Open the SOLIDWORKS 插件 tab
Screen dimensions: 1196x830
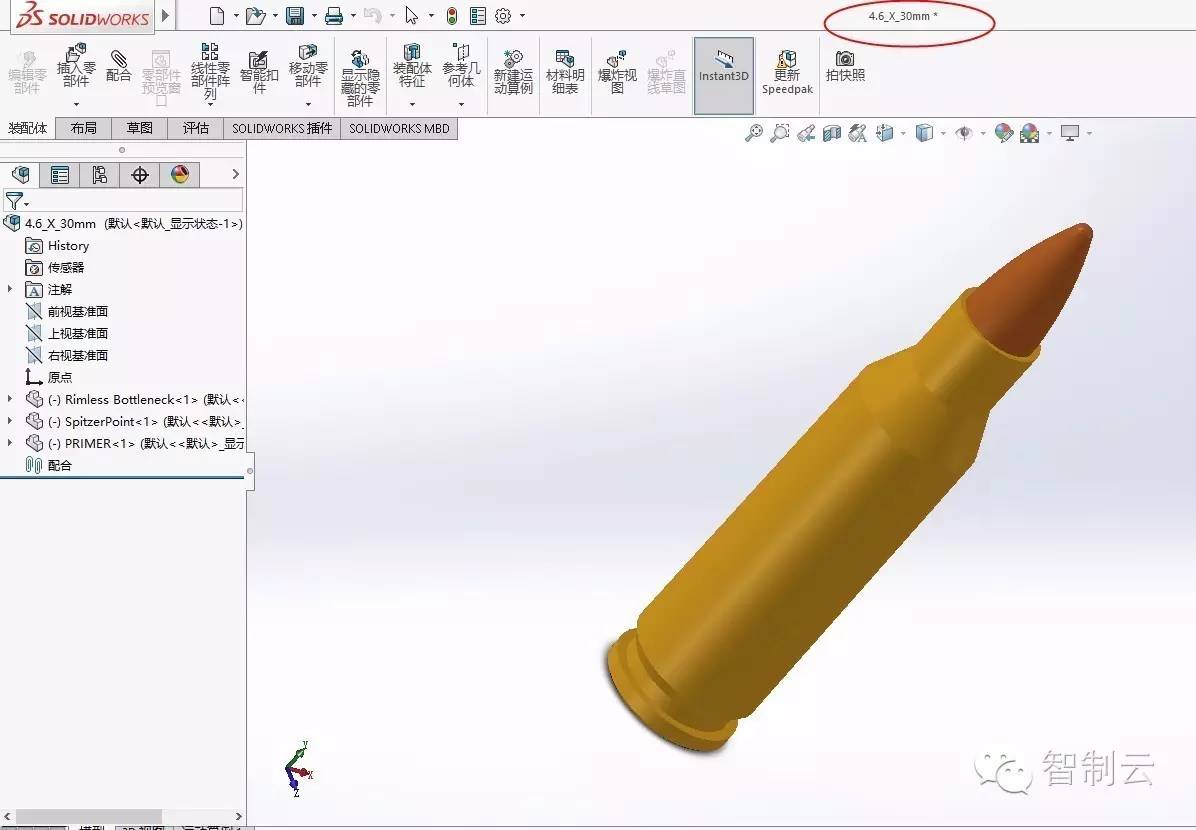coord(282,128)
